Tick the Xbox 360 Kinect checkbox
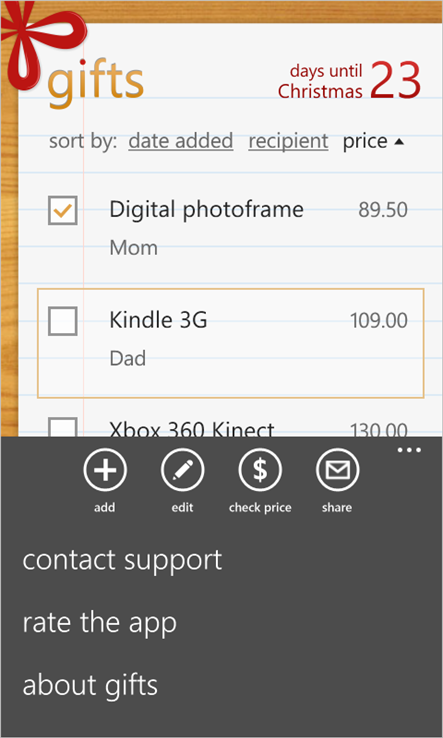The height and width of the screenshot is (738, 443). pos(63,427)
